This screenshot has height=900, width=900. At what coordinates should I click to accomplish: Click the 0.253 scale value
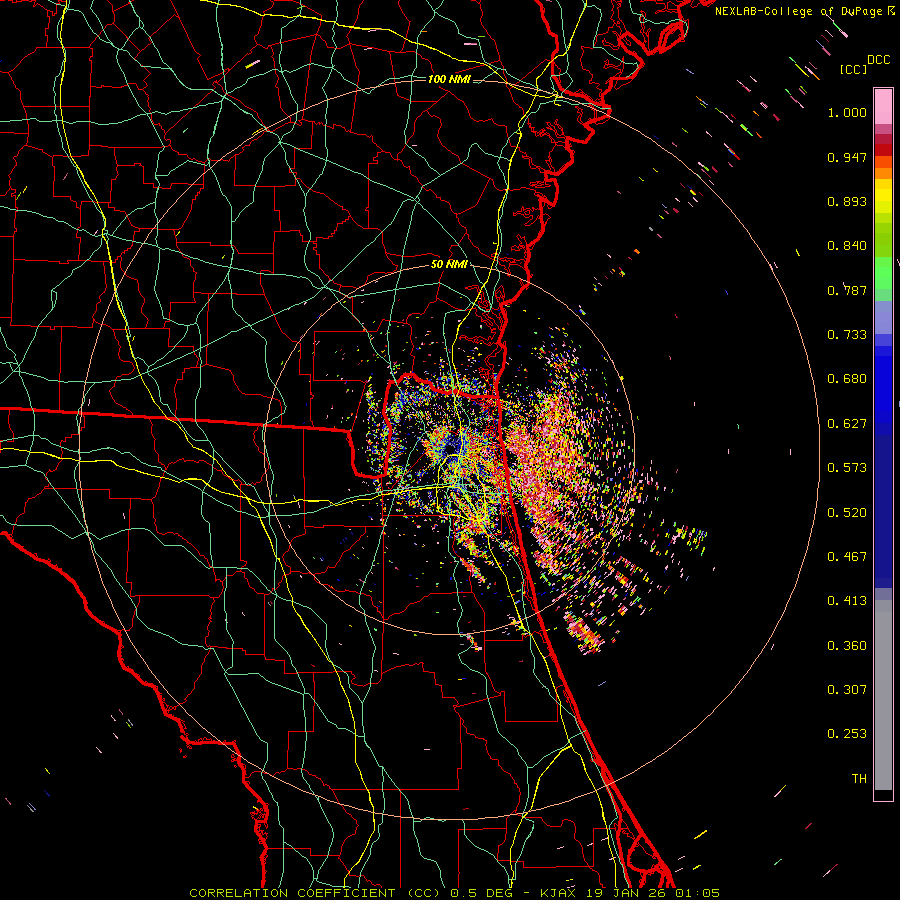coord(847,734)
